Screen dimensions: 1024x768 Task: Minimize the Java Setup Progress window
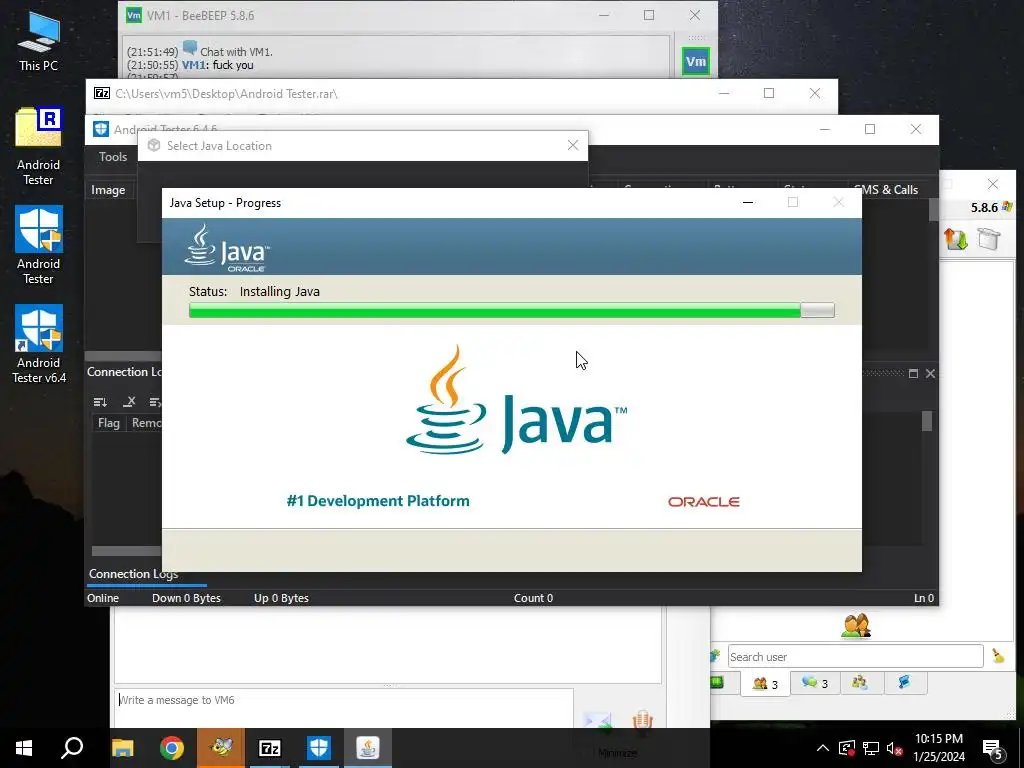(x=748, y=202)
